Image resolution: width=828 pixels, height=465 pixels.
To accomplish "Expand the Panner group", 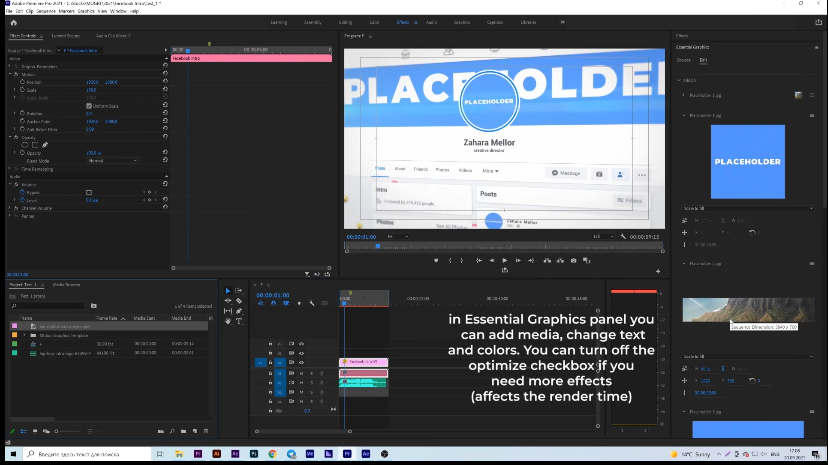I will 10,216.
